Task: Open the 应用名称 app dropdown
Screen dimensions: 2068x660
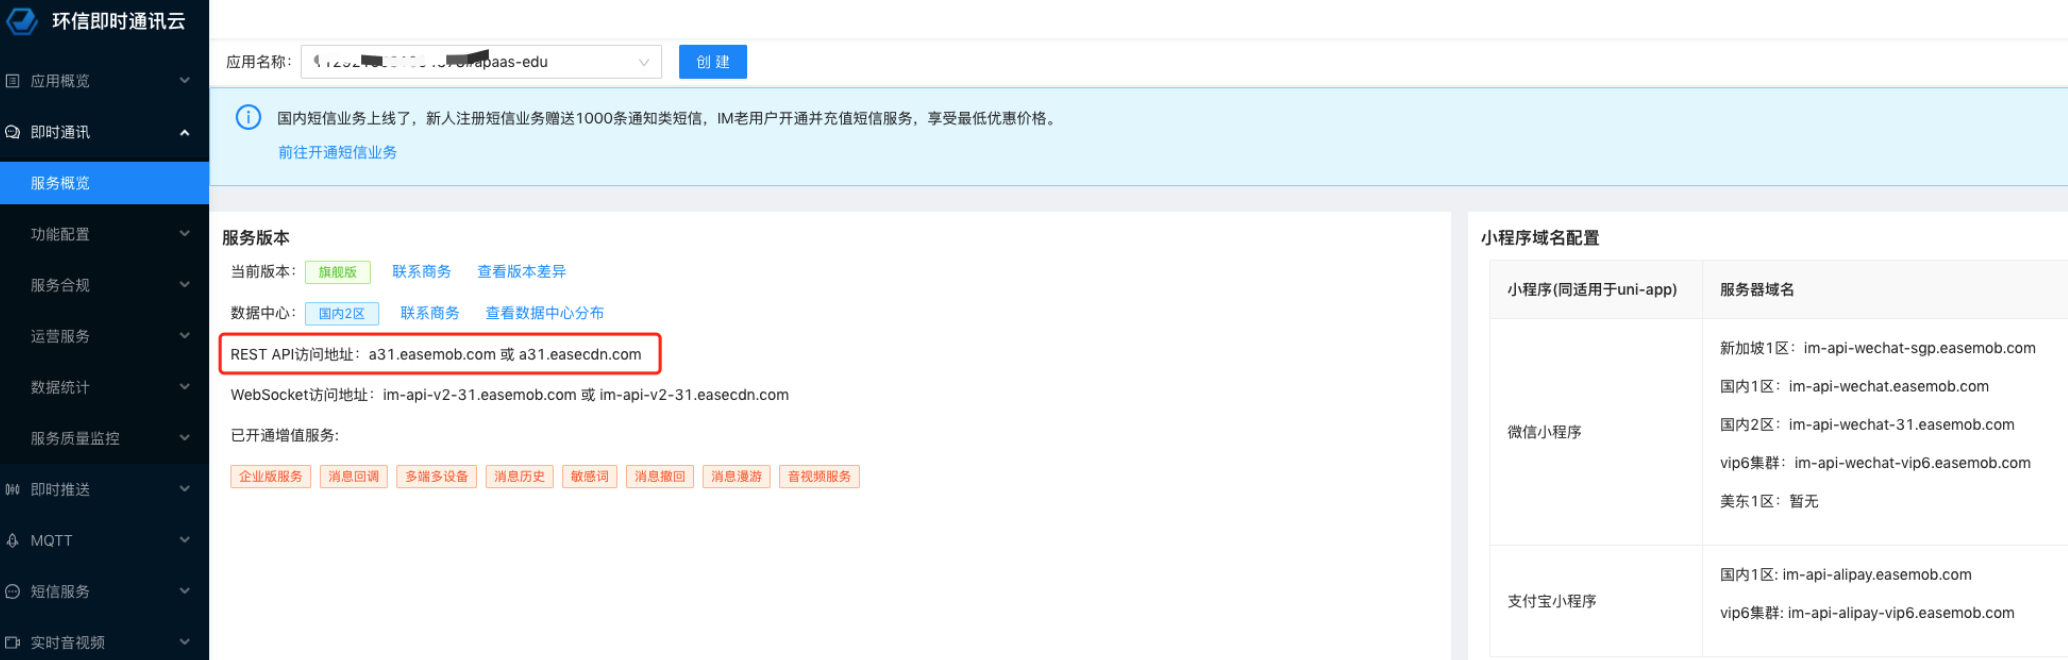Action: [x=481, y=61]
